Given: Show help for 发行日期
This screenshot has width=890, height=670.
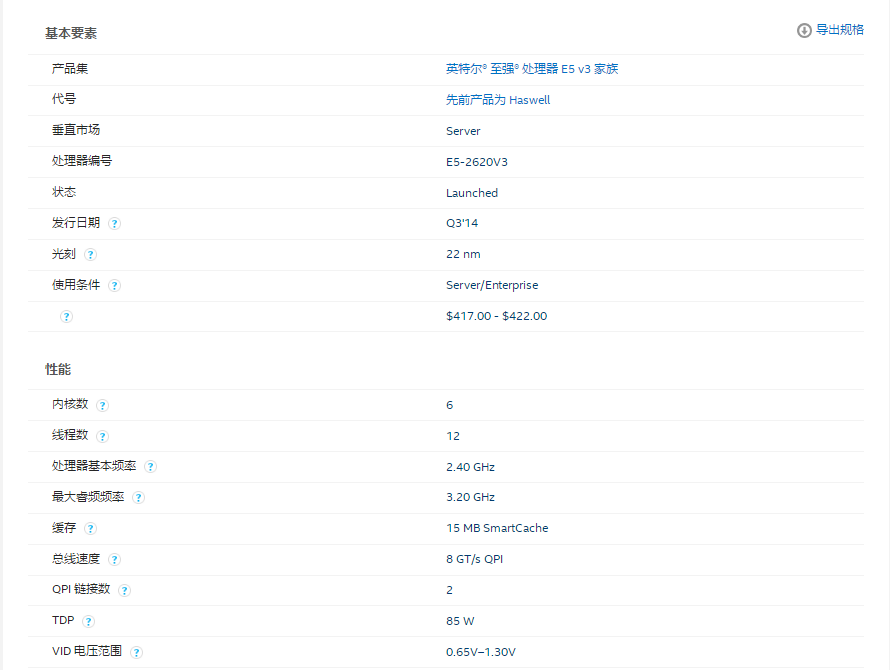Looking at the screenshot, I should 115,224.
